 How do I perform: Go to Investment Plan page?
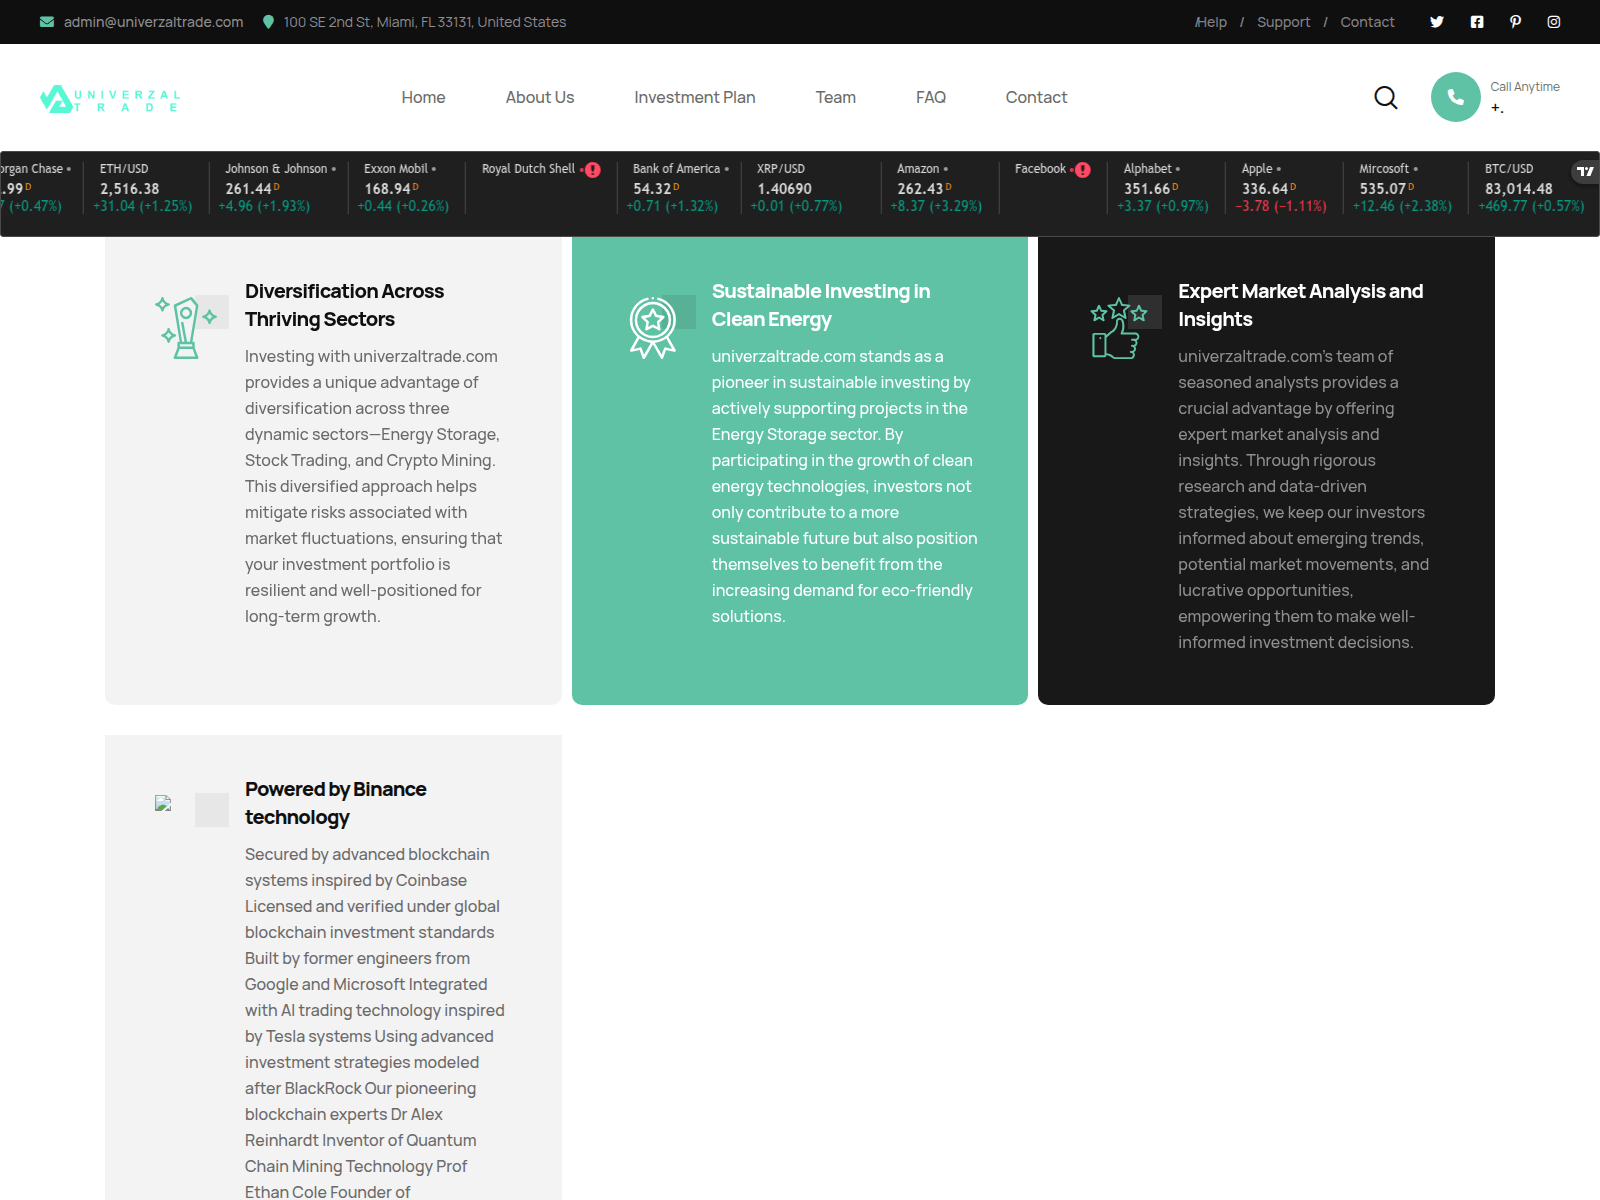pyautogui.click(x=695, y=97)
